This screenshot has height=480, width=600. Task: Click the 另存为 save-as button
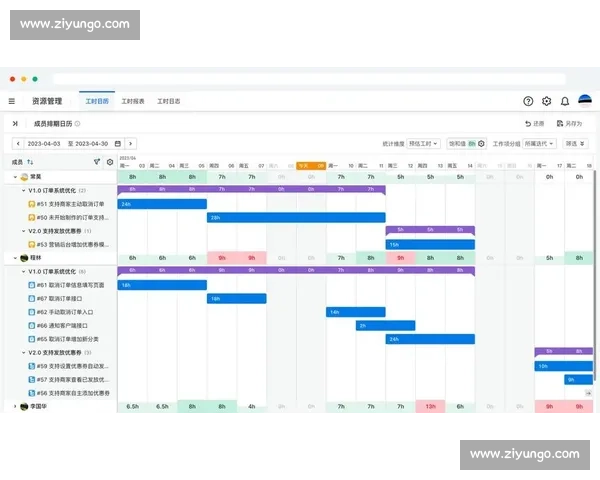(569, 123)
